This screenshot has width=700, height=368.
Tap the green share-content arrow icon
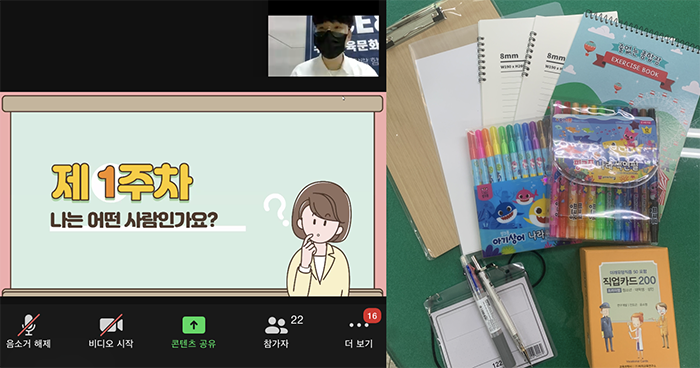pos(194,325)
